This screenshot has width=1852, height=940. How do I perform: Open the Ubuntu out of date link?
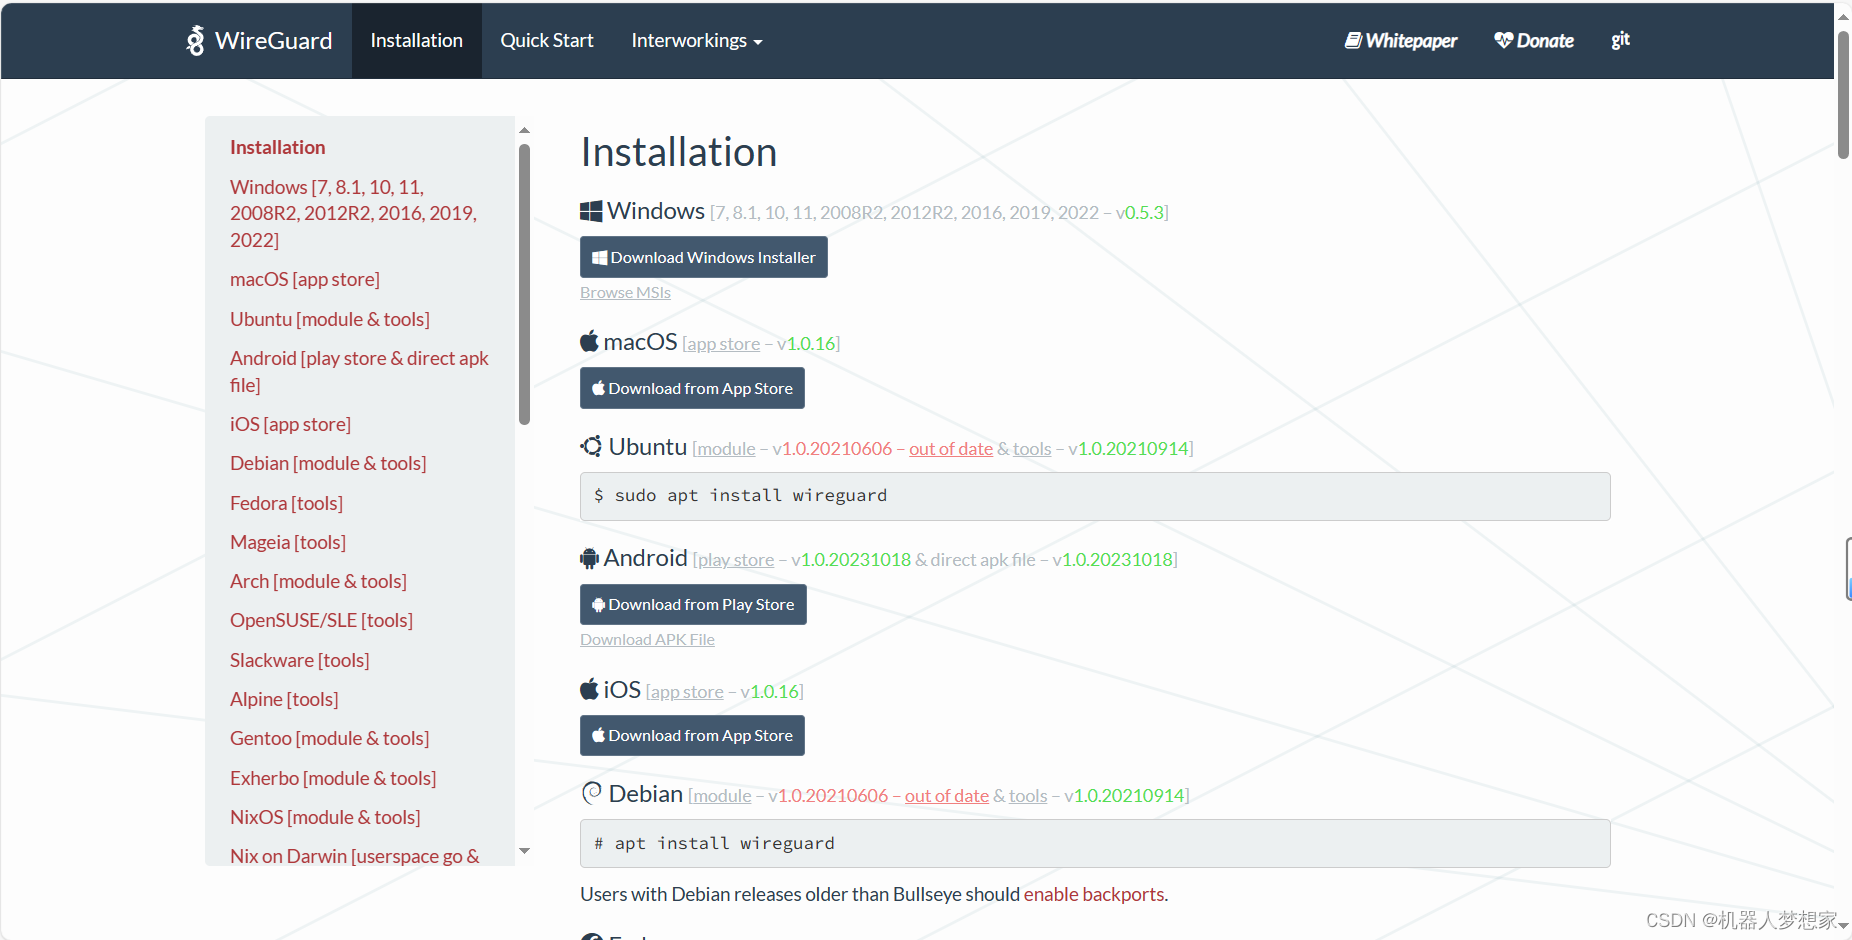pos(951,449)
